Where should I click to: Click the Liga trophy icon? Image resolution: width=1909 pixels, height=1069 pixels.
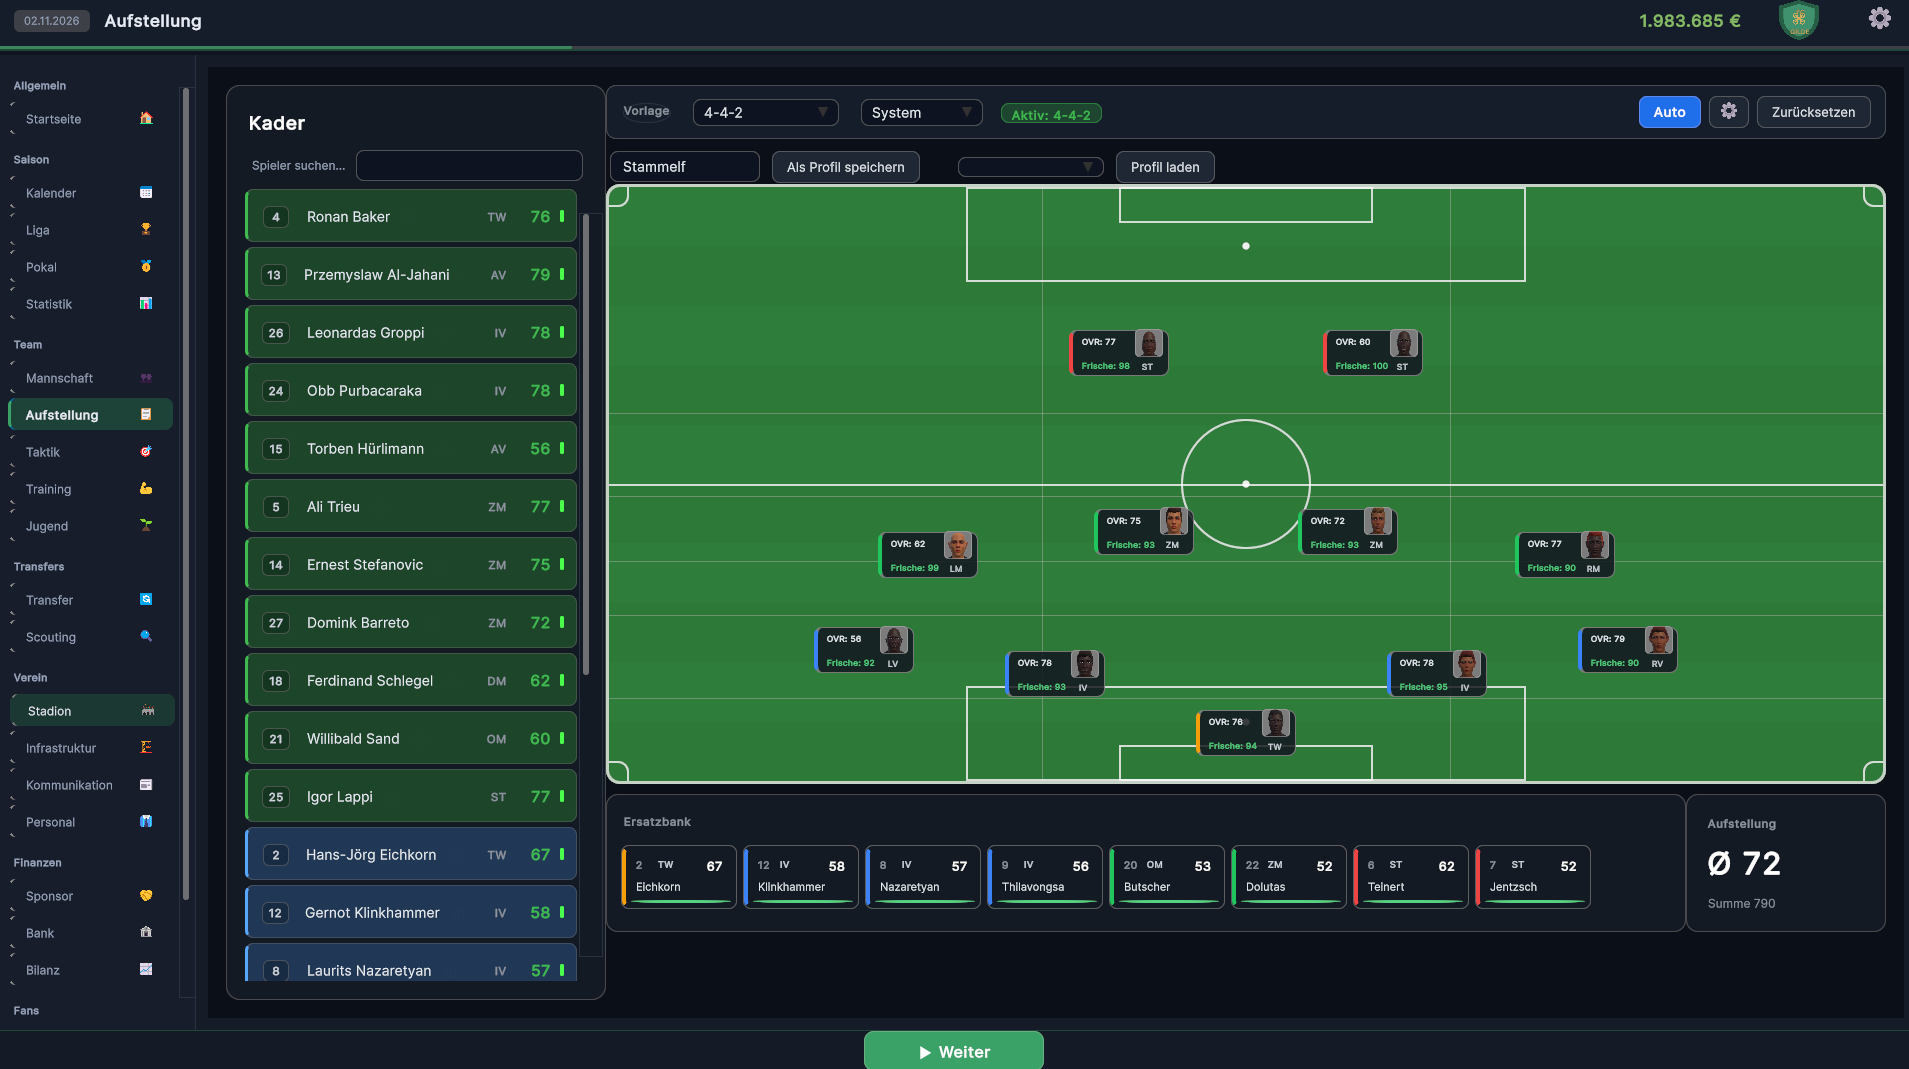(x=146, y=229)
